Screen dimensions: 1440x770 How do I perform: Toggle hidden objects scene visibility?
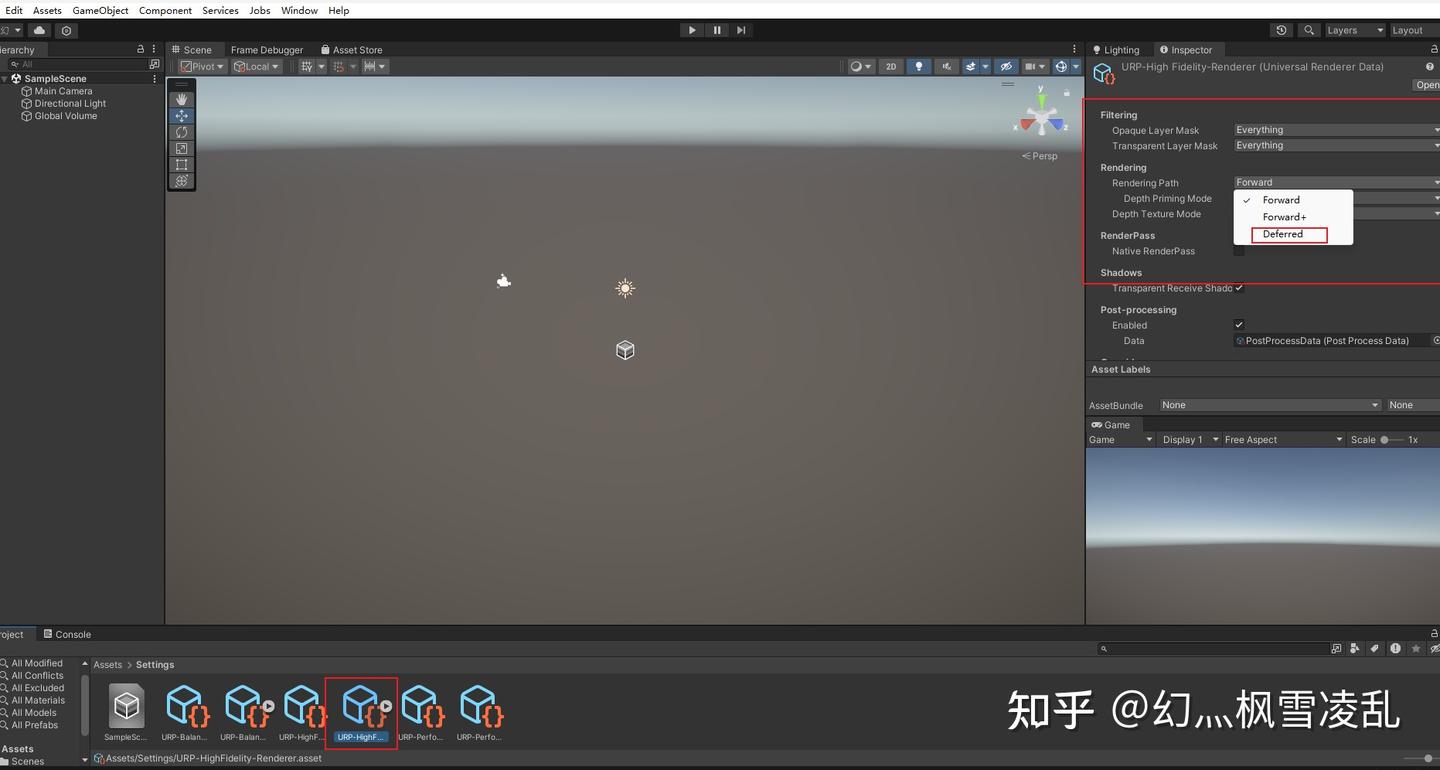tap(1006, 67)
